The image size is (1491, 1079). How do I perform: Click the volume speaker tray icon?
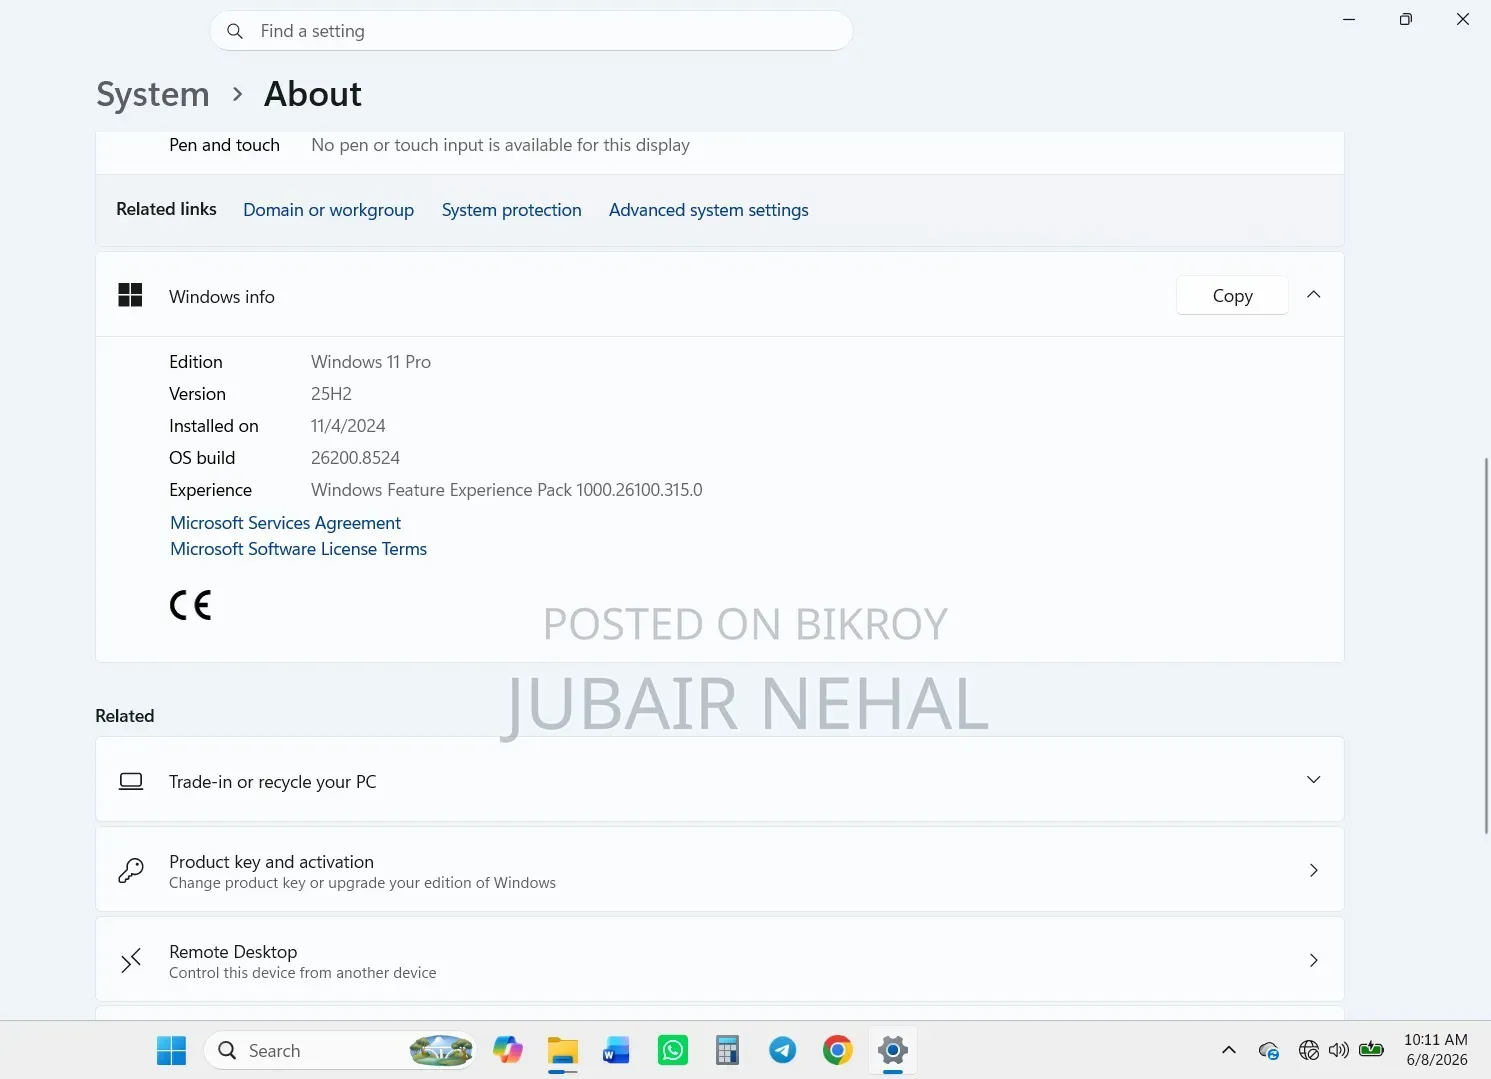pos(1339,1050)
